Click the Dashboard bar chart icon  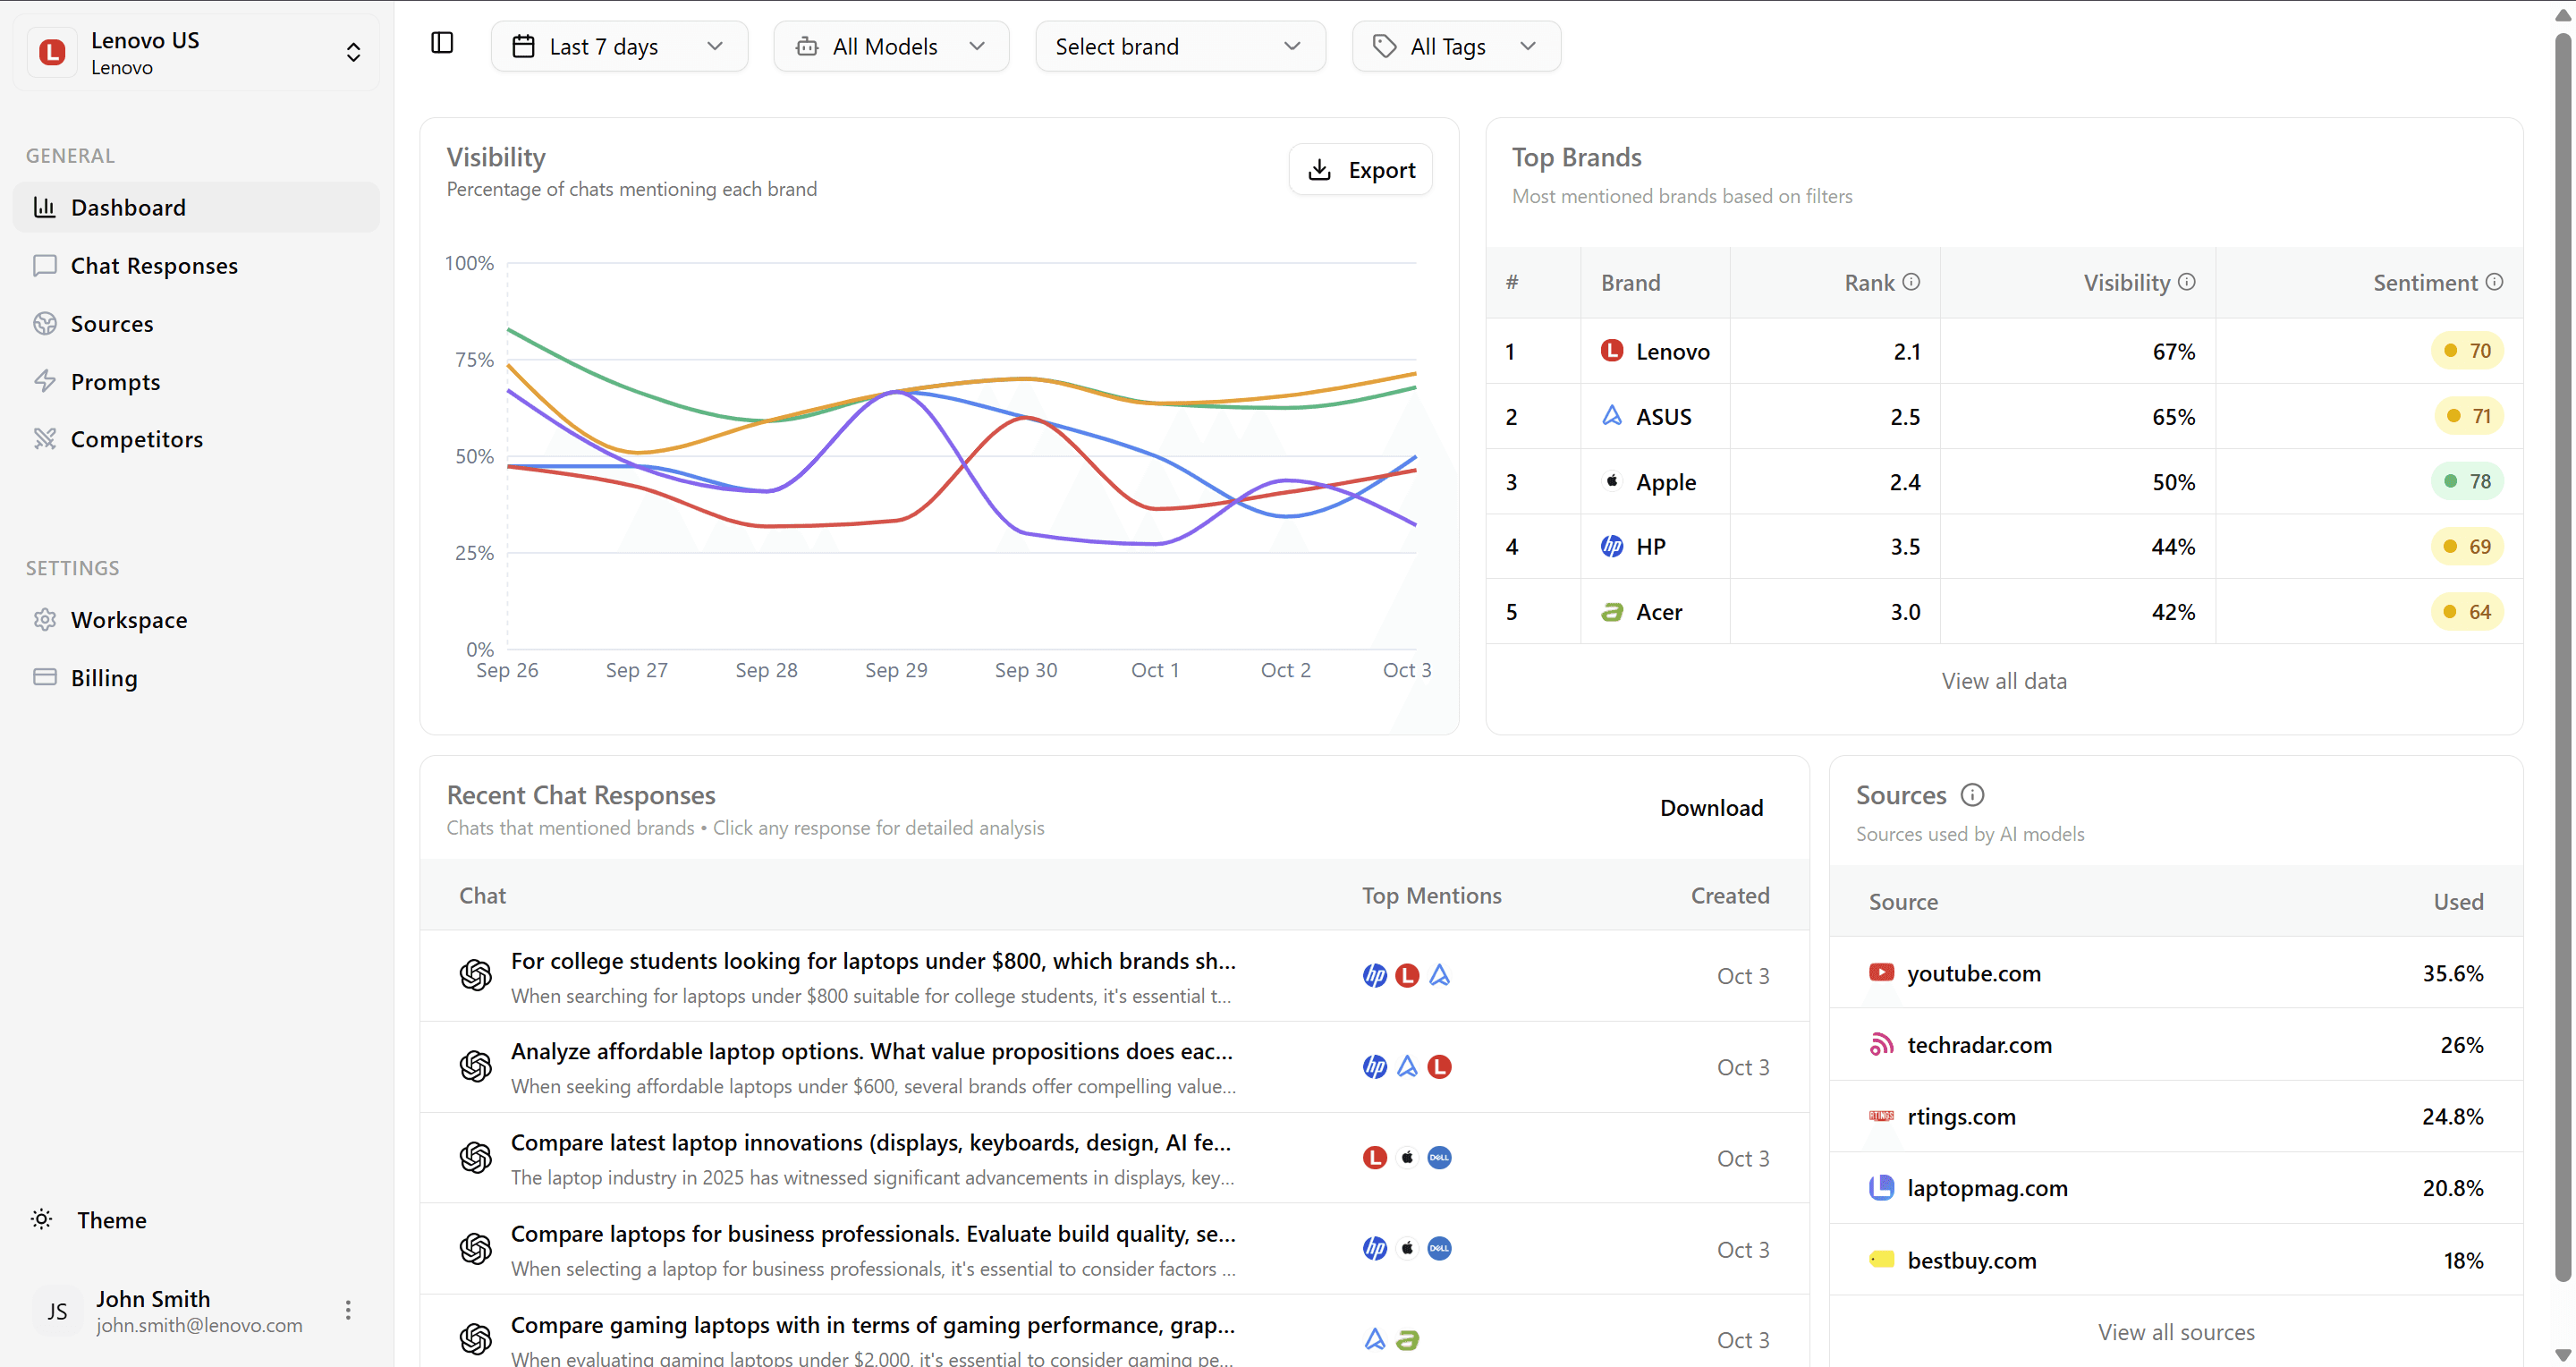45,207
